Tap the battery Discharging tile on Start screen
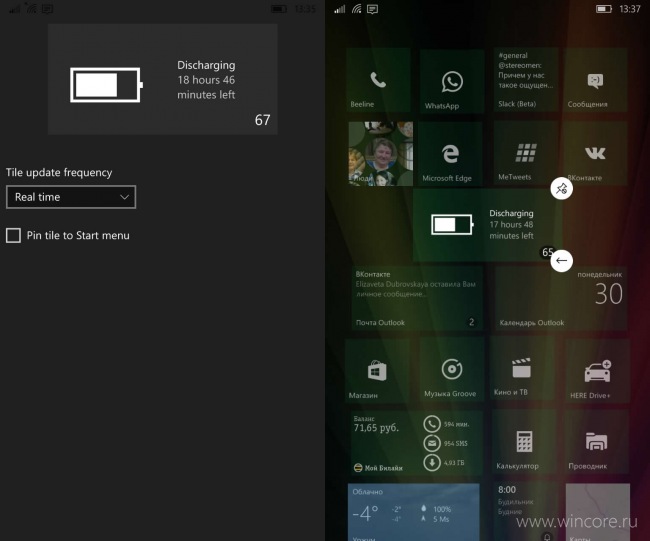 [487, 225]
